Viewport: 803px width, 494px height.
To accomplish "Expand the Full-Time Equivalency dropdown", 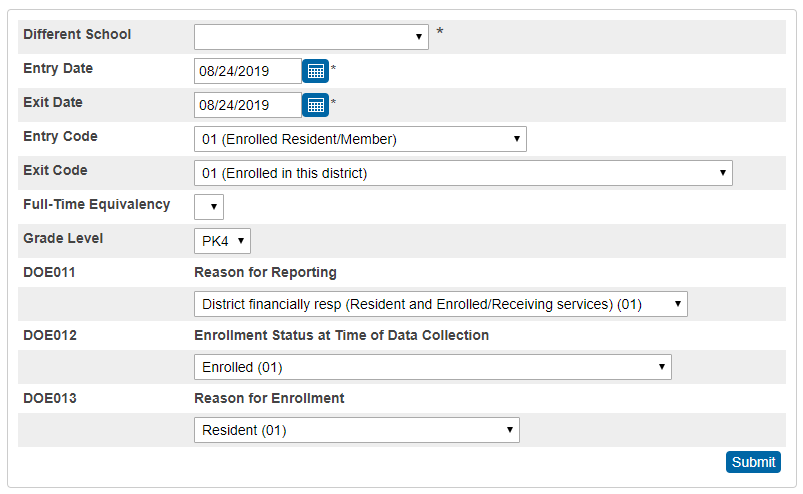I will 209,207.
